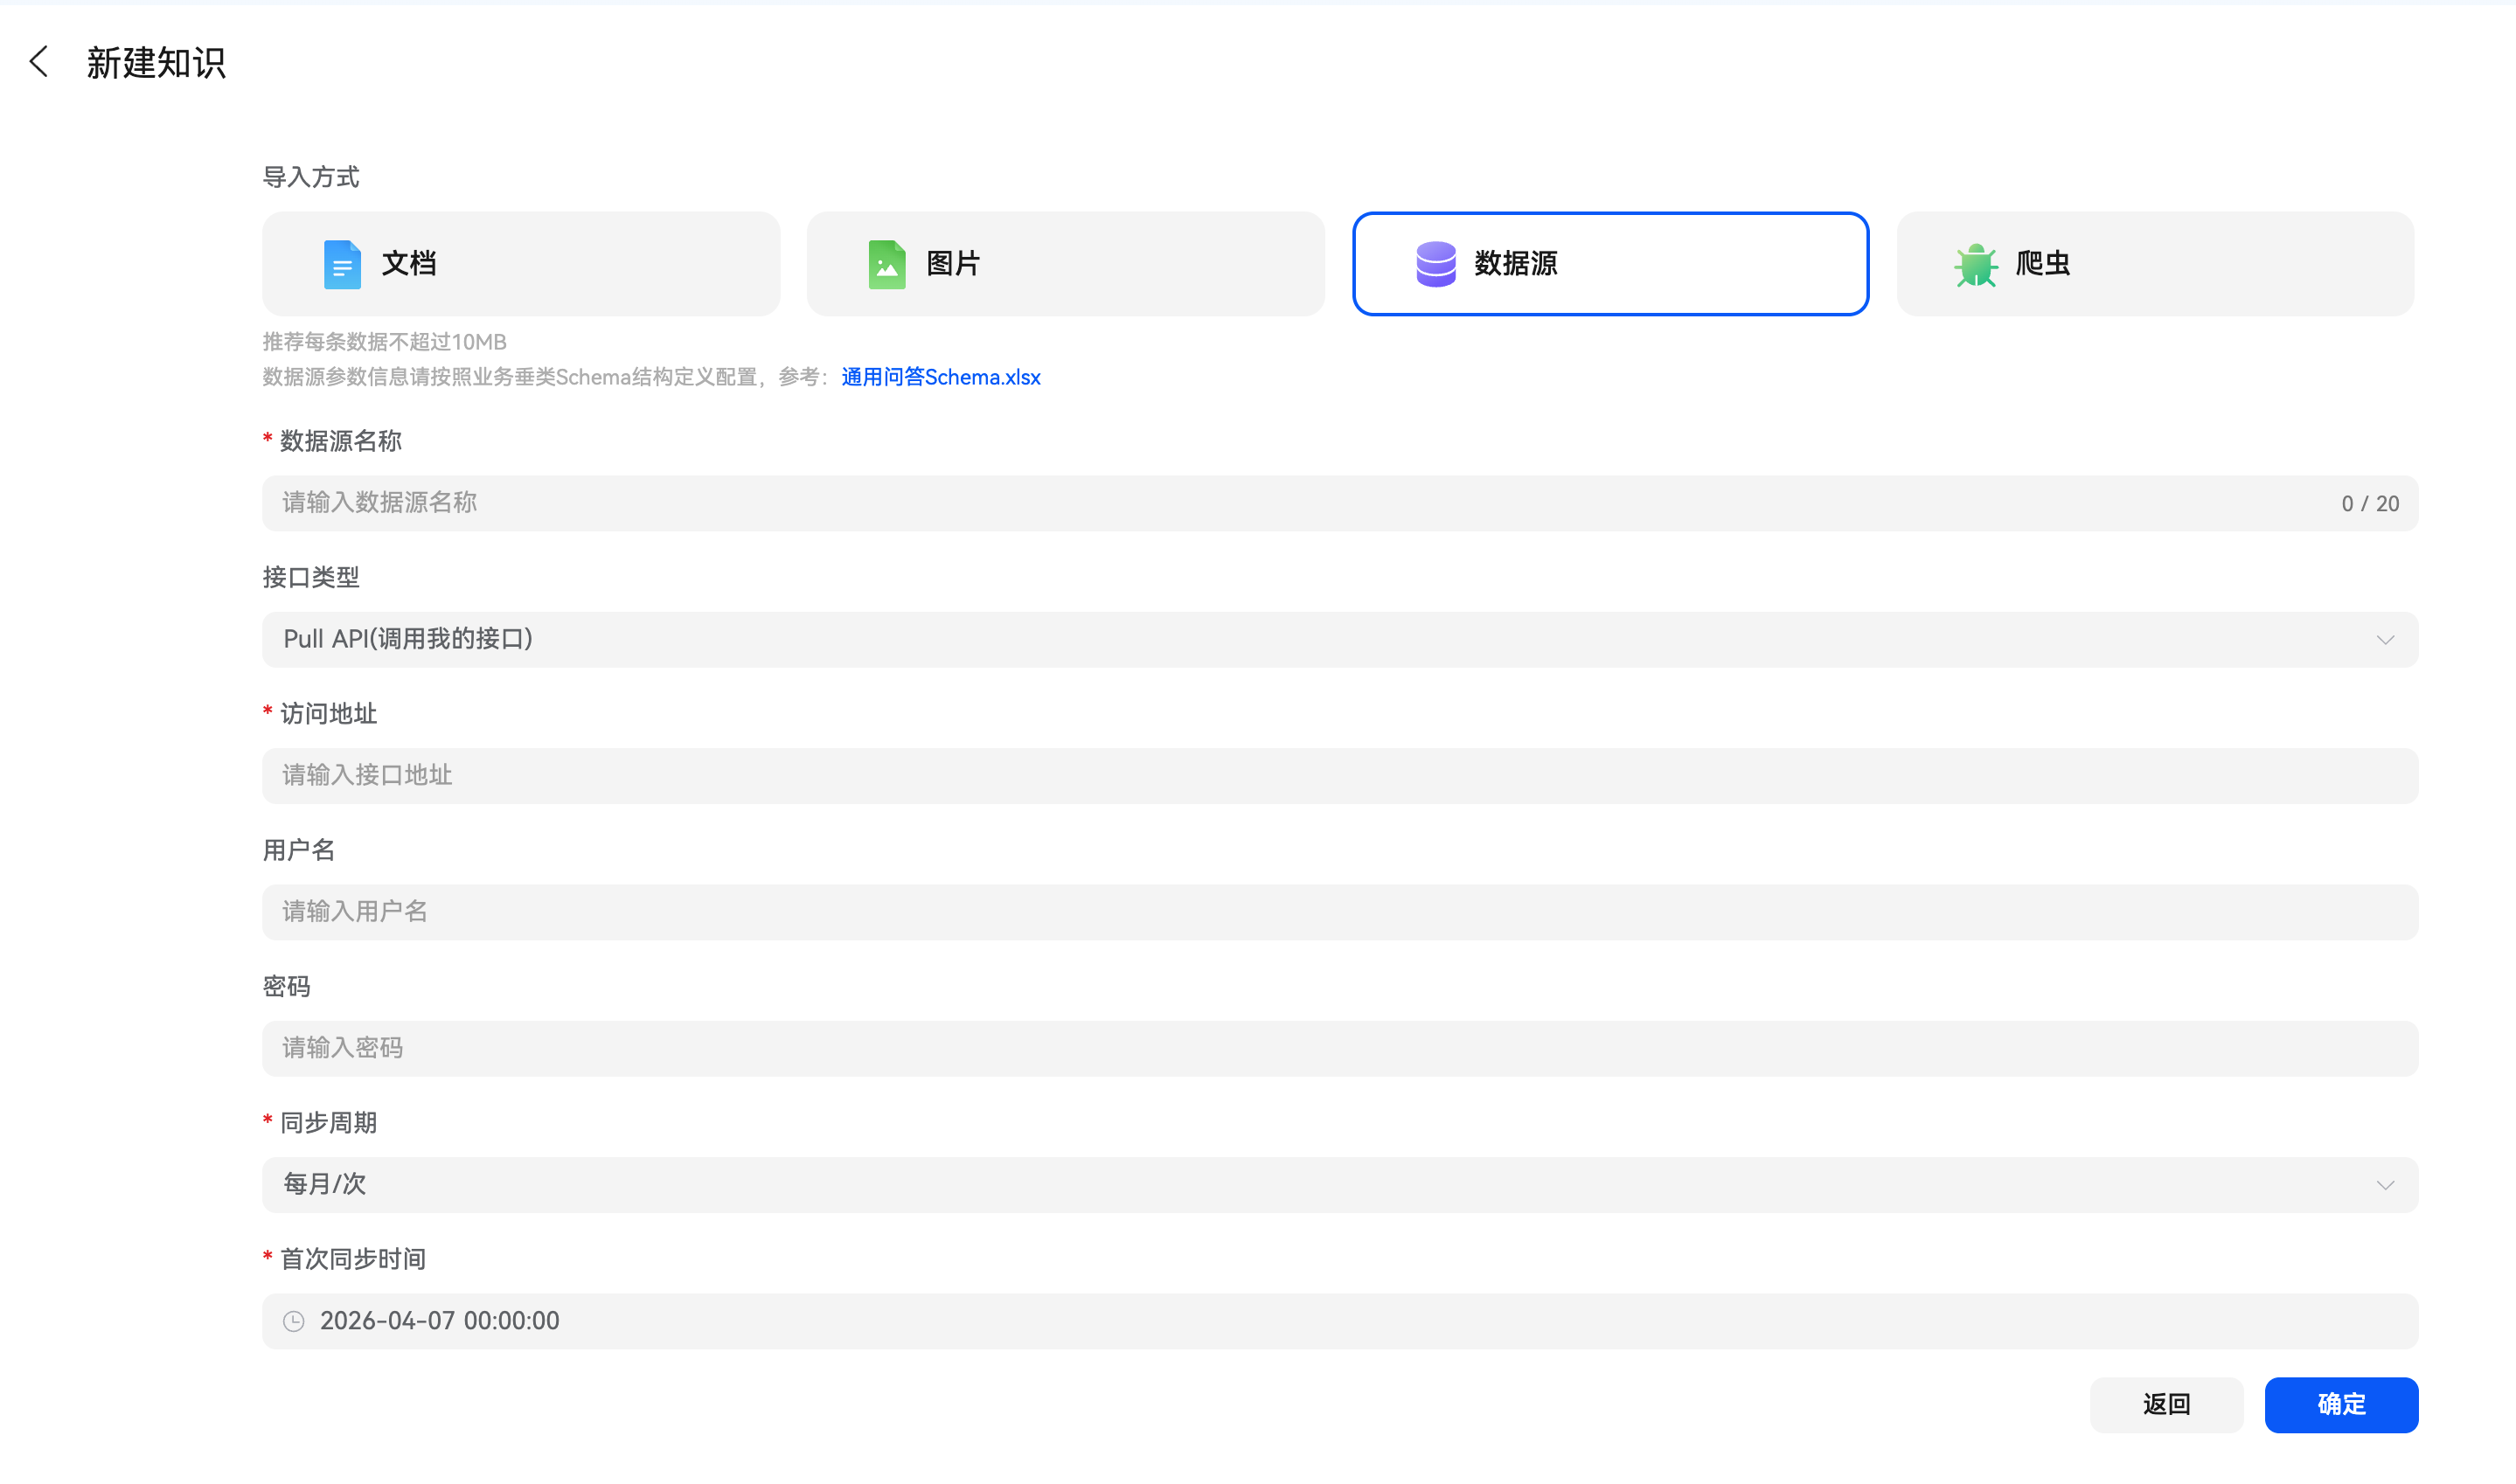This screenshot has height=1484, width=2516.
Task: Open the 首次同步时间 date picker field
Action: (x=1340, y=1321)
